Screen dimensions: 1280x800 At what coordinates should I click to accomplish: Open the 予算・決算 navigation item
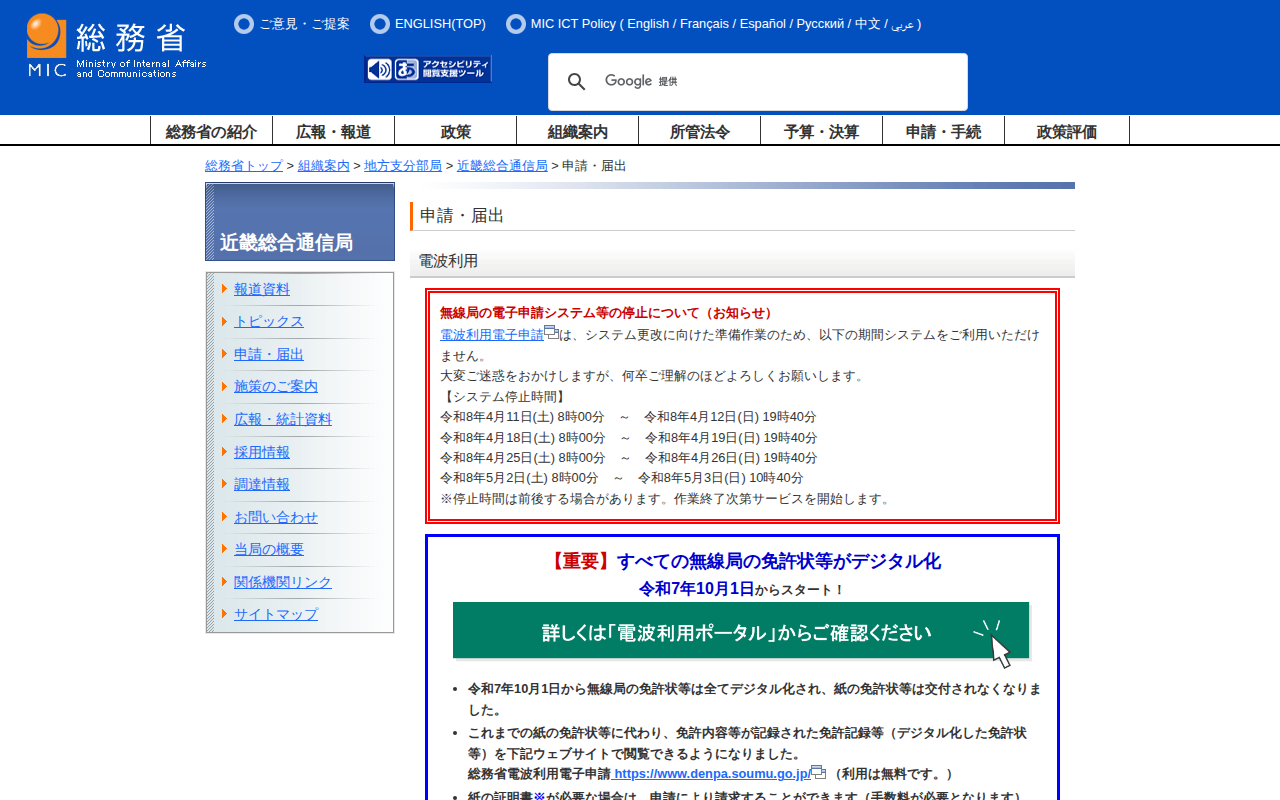pyautogui.click(x=821, y=131)
